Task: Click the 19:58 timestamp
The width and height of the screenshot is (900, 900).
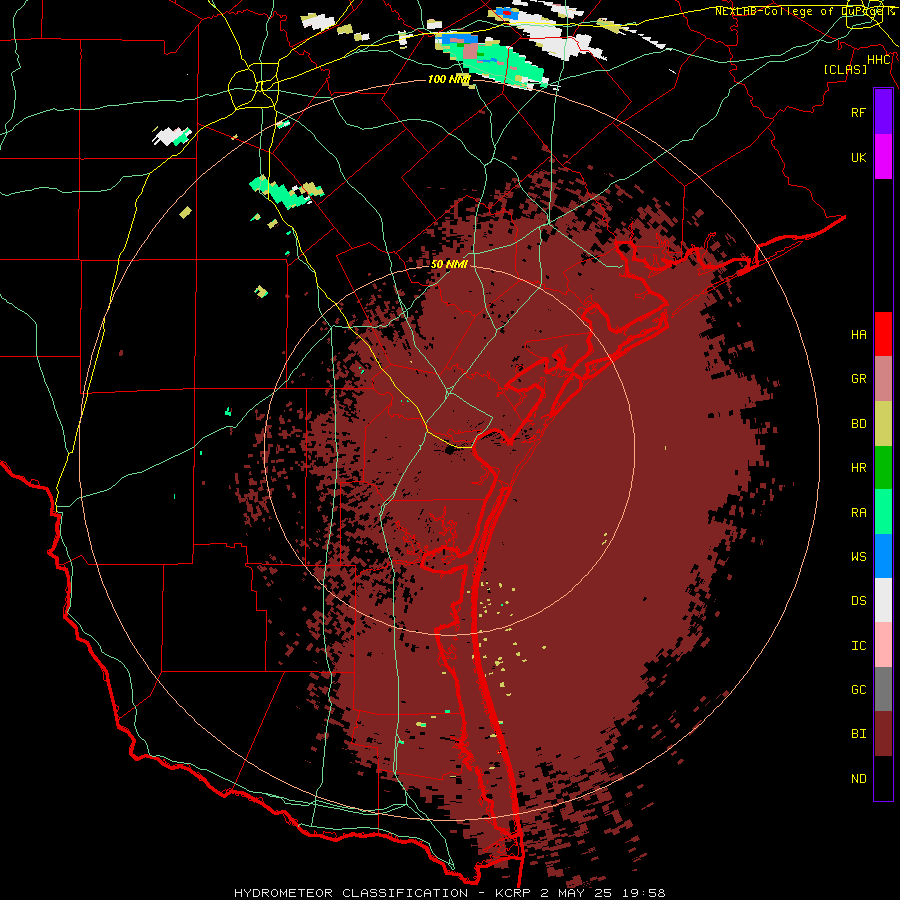Action: tap(644, 893)
